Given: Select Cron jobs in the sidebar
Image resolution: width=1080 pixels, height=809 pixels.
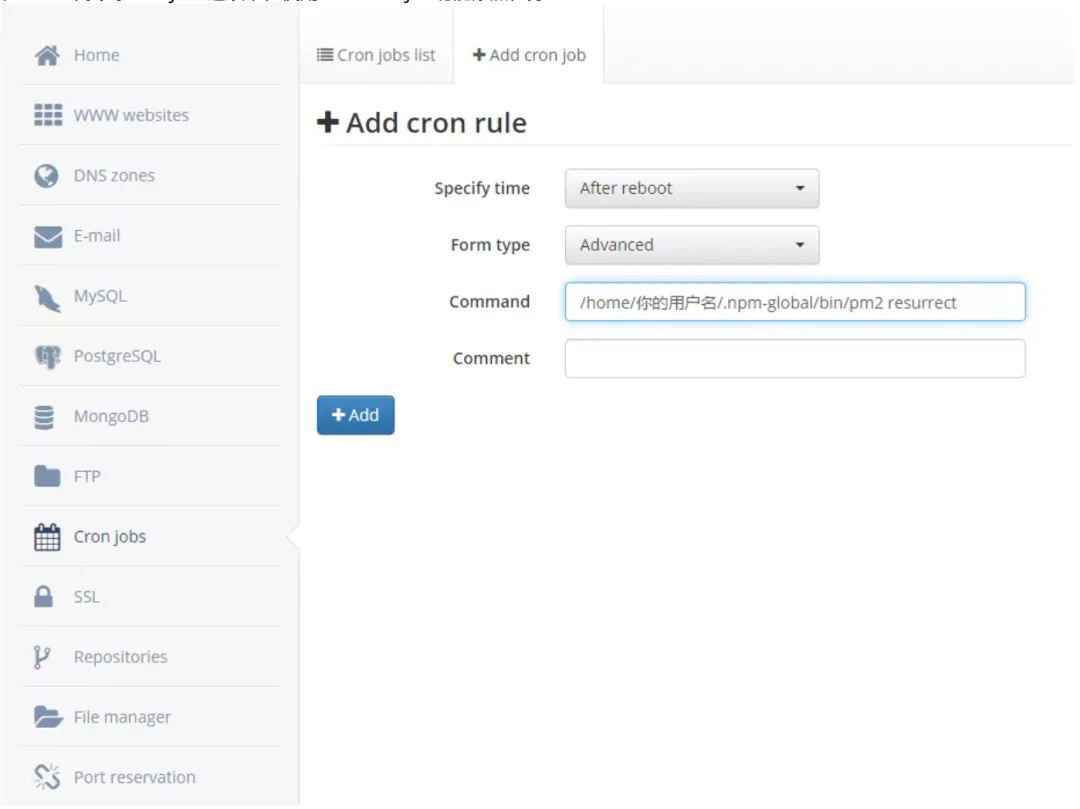Looking at the screenshot, I should coord(109,537).
